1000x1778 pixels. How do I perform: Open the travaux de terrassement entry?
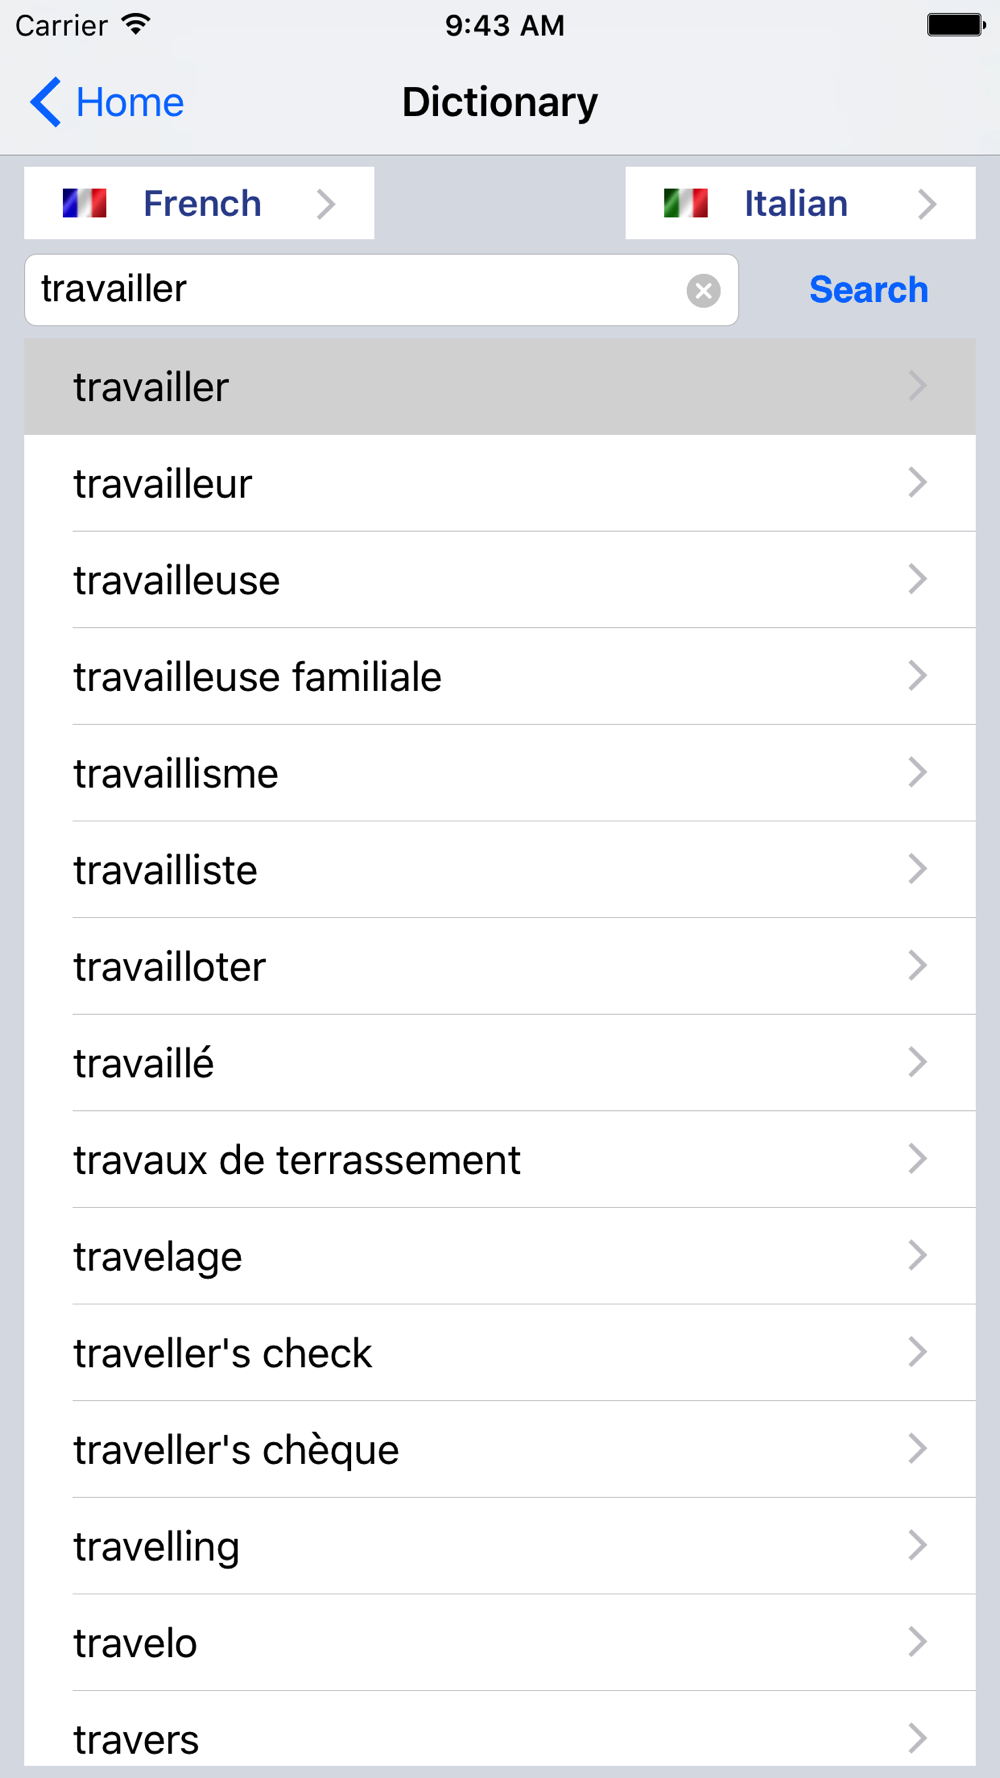point(500,1160)
